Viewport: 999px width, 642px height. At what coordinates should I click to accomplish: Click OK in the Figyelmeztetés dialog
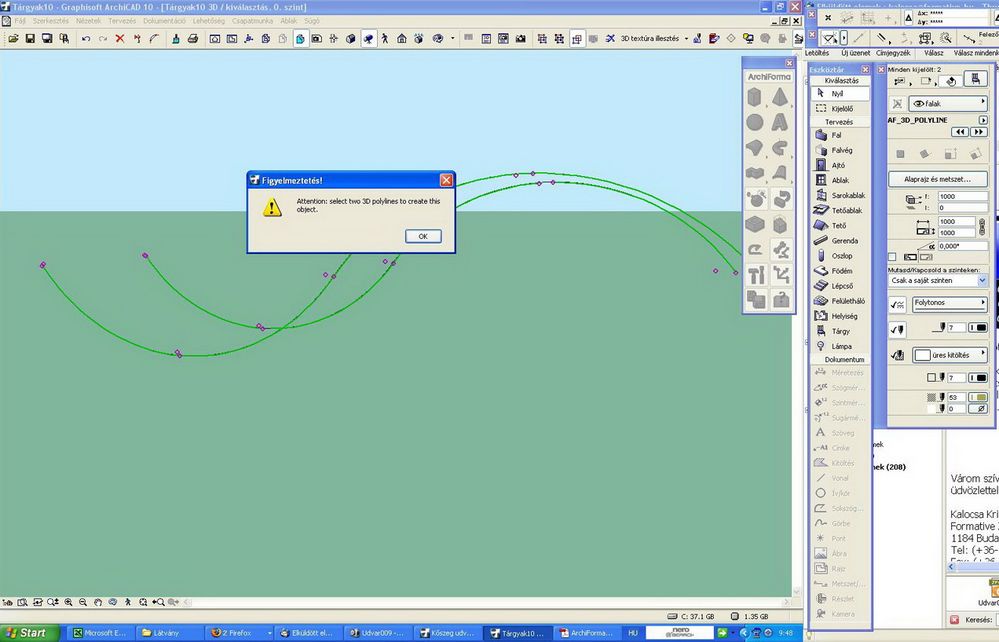click(x=423, y=236)
